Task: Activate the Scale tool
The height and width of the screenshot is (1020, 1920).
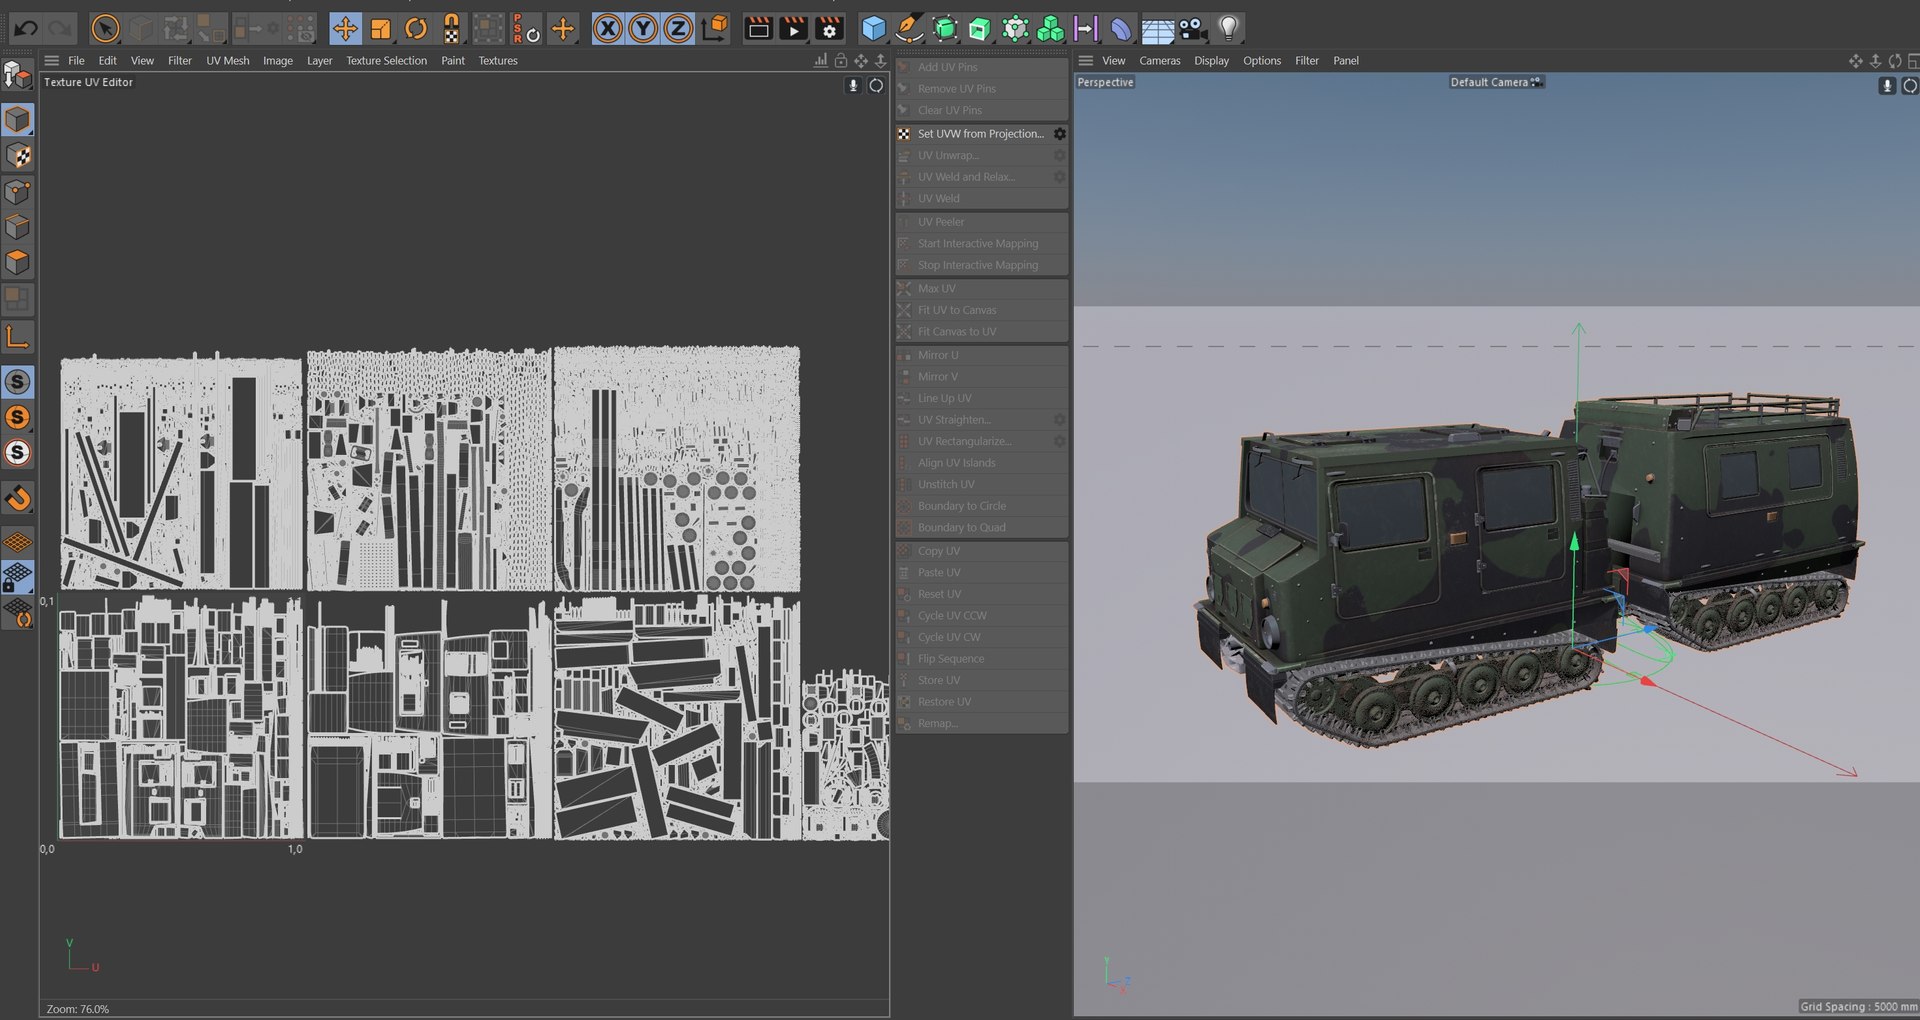Action: click(x=380, y=29)
